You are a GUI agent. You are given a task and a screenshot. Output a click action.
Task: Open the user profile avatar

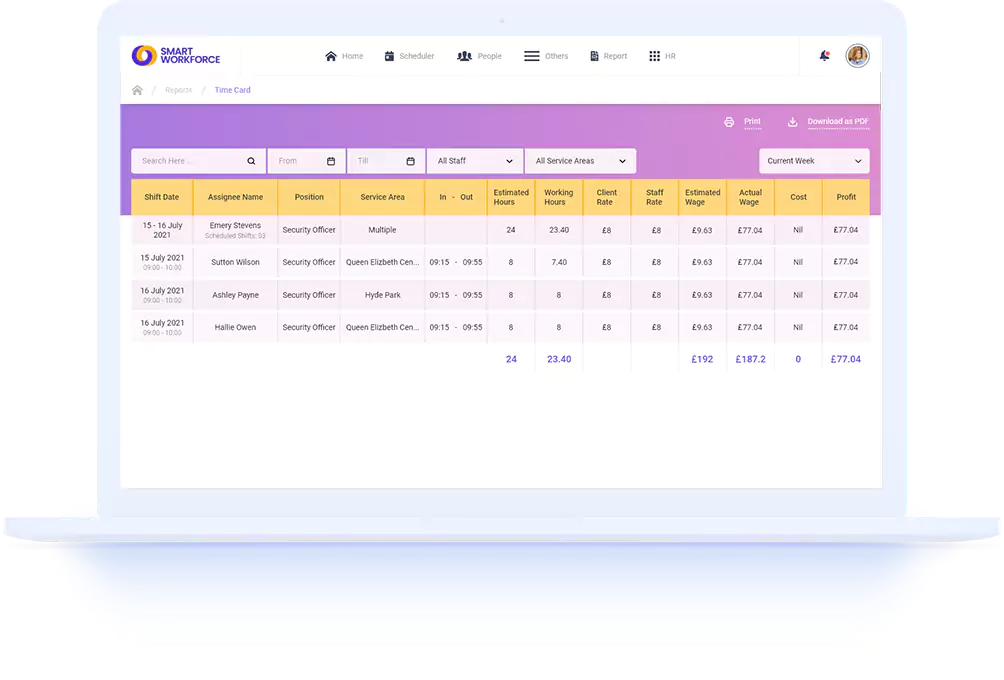point(857,56)
